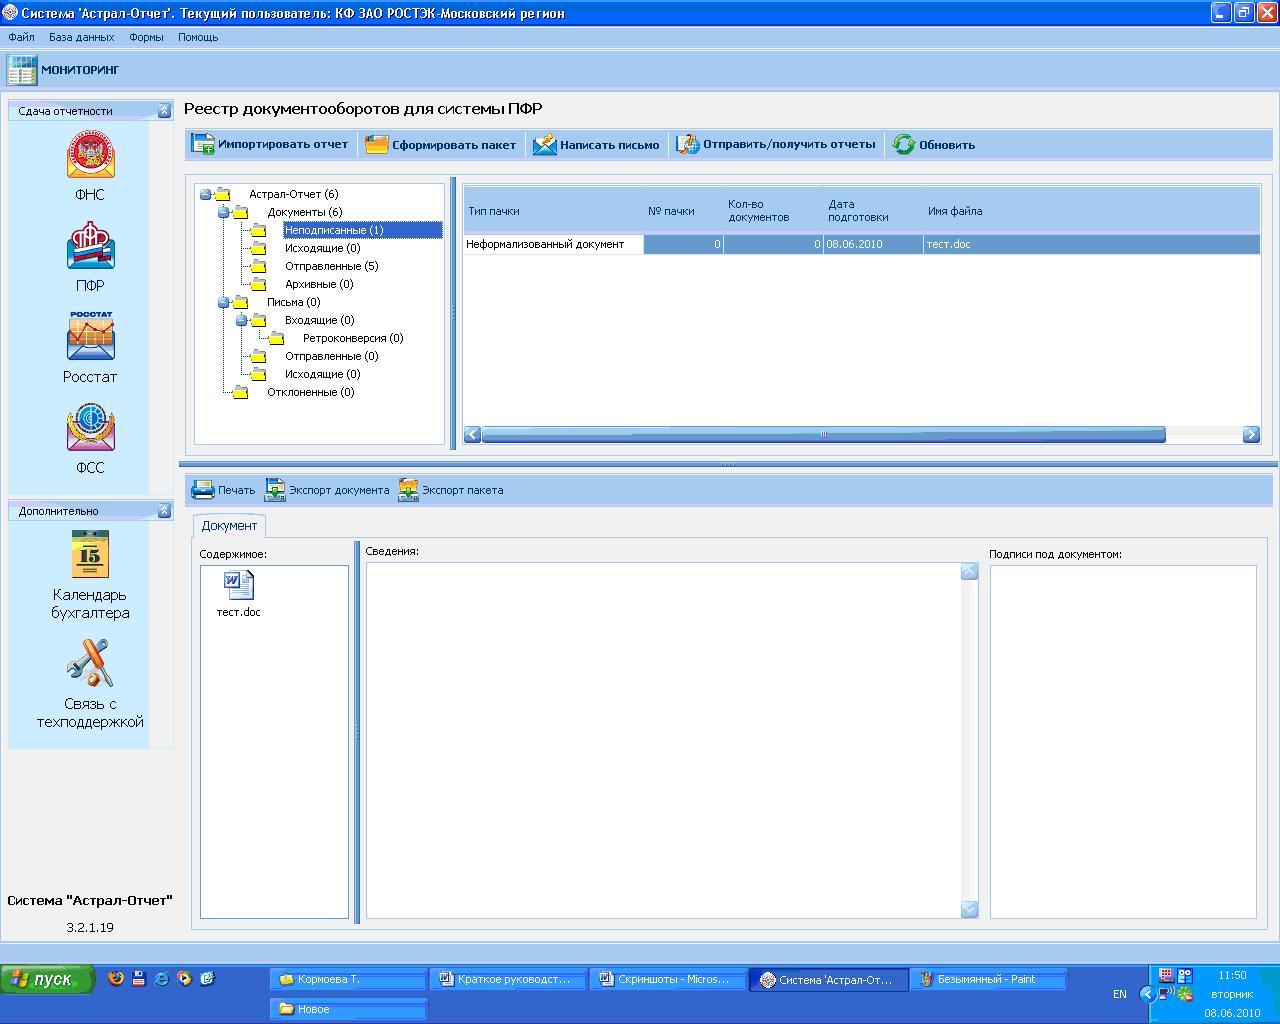Sort by Кол-во документов column header

[773, 211]
